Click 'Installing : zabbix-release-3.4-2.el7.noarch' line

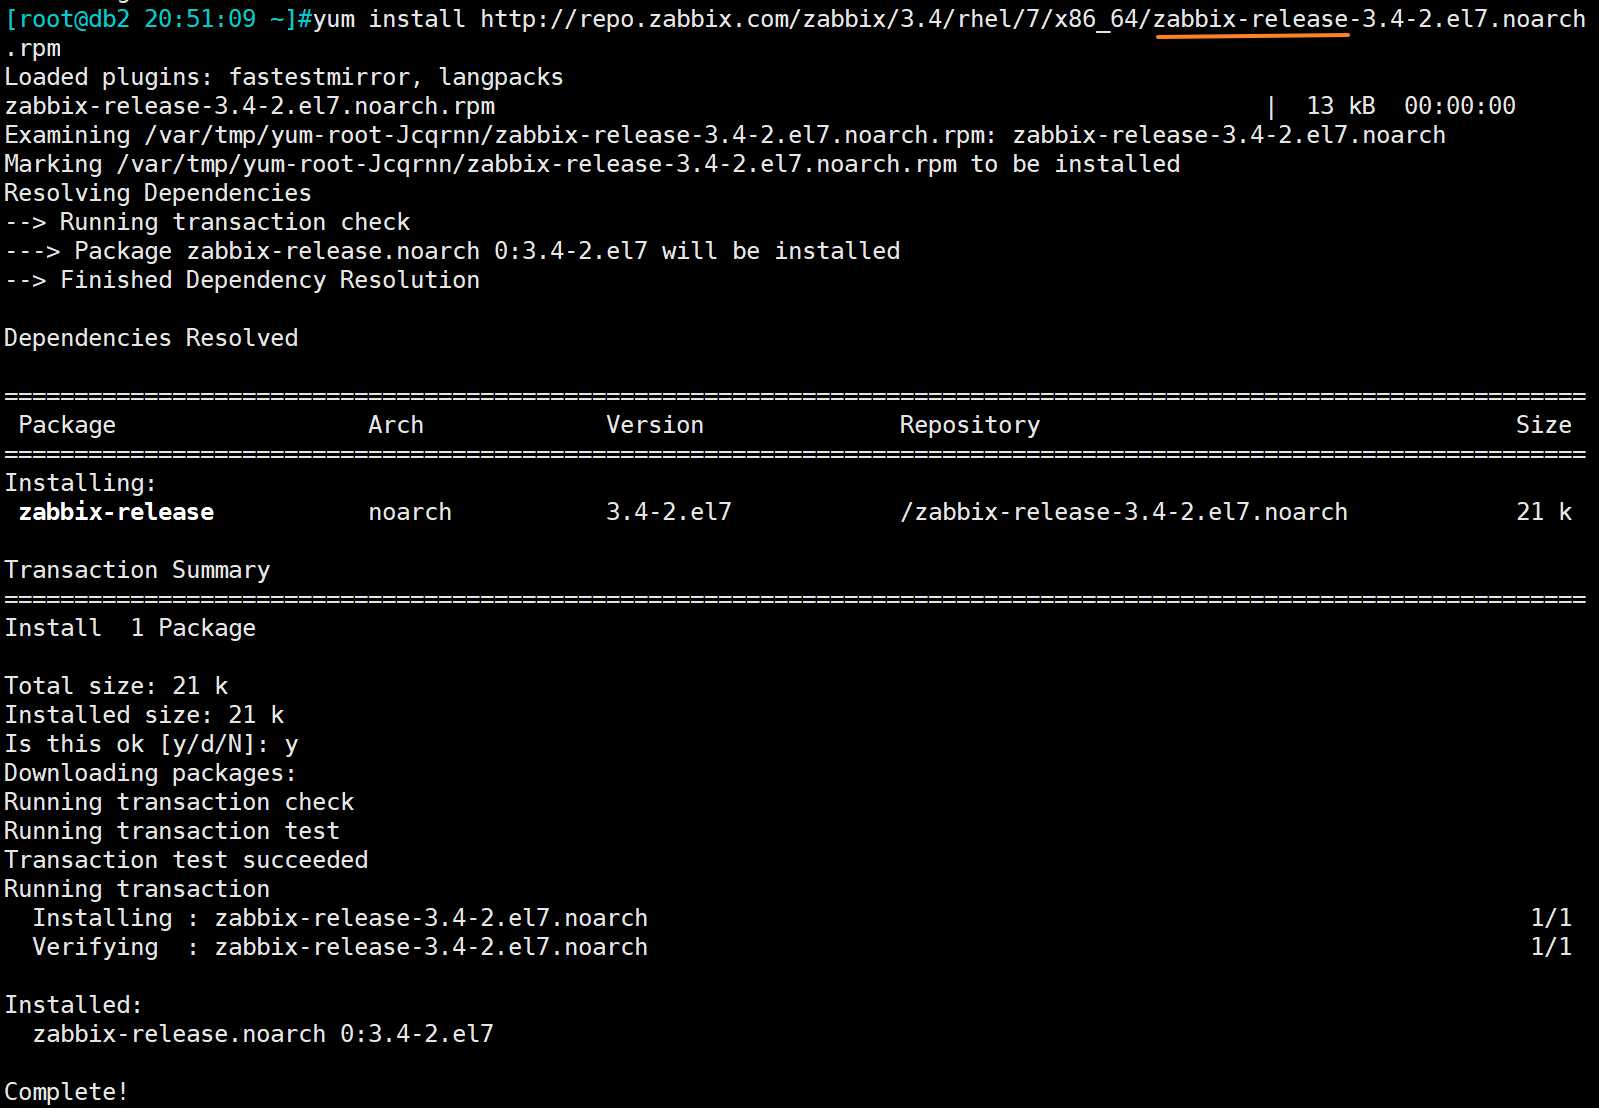[340, 918]
